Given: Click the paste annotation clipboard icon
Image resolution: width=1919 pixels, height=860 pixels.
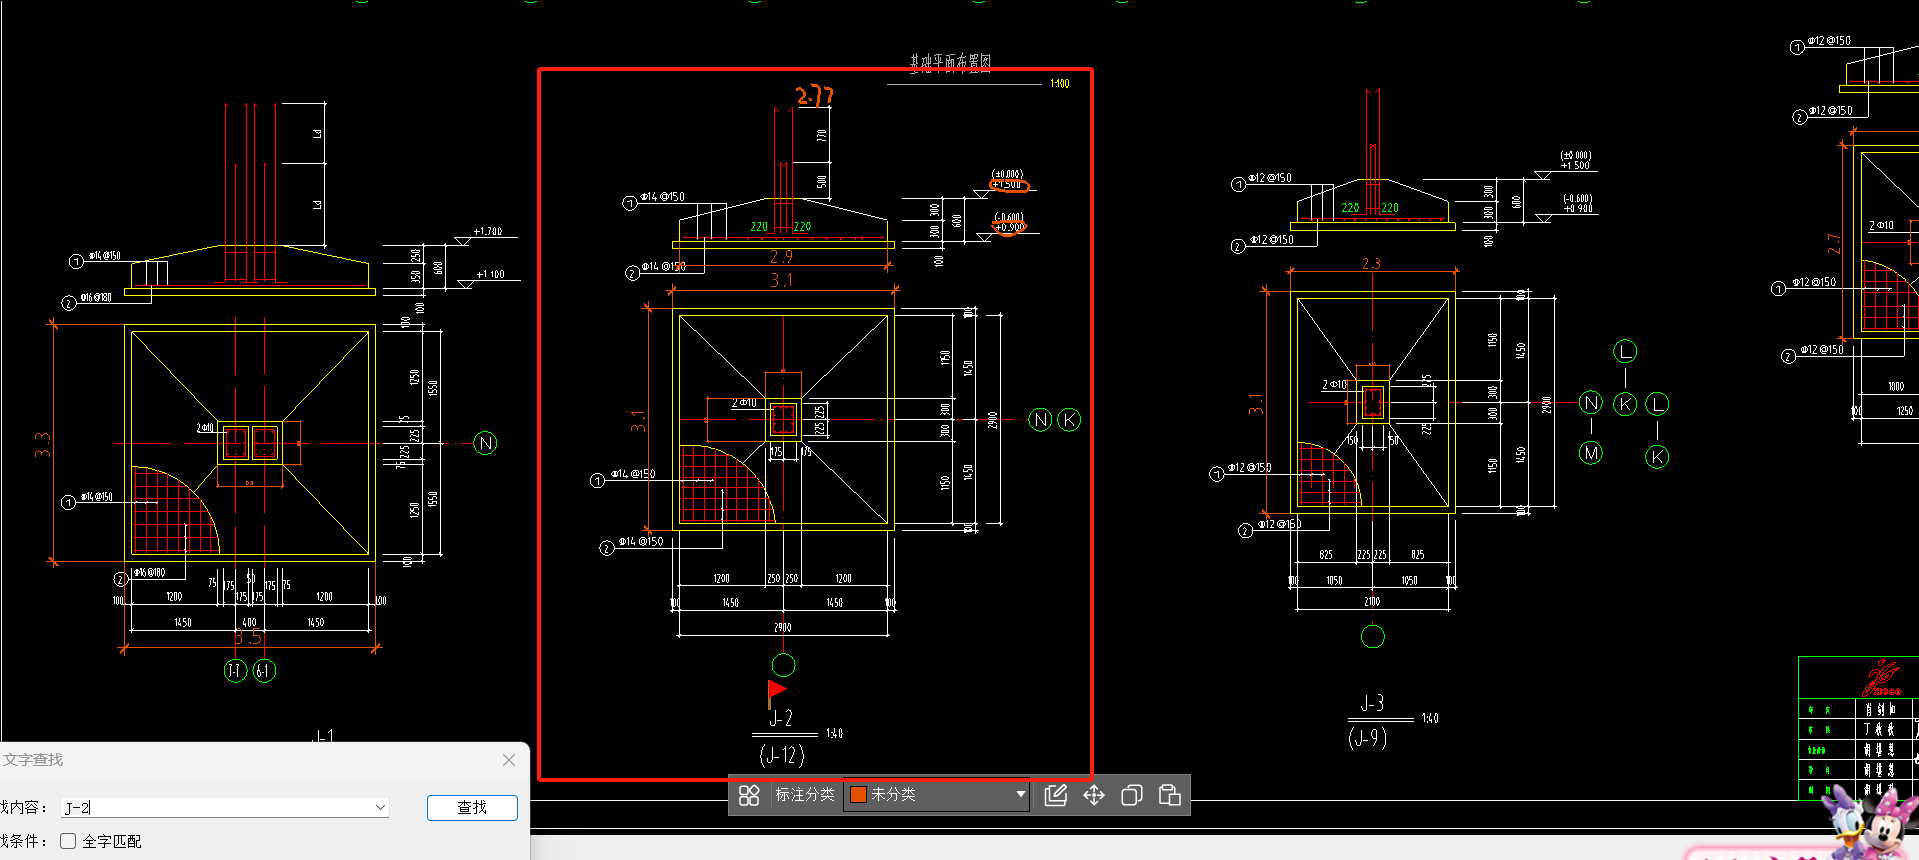Looking at the screenshot, I should coord(1170,795).
